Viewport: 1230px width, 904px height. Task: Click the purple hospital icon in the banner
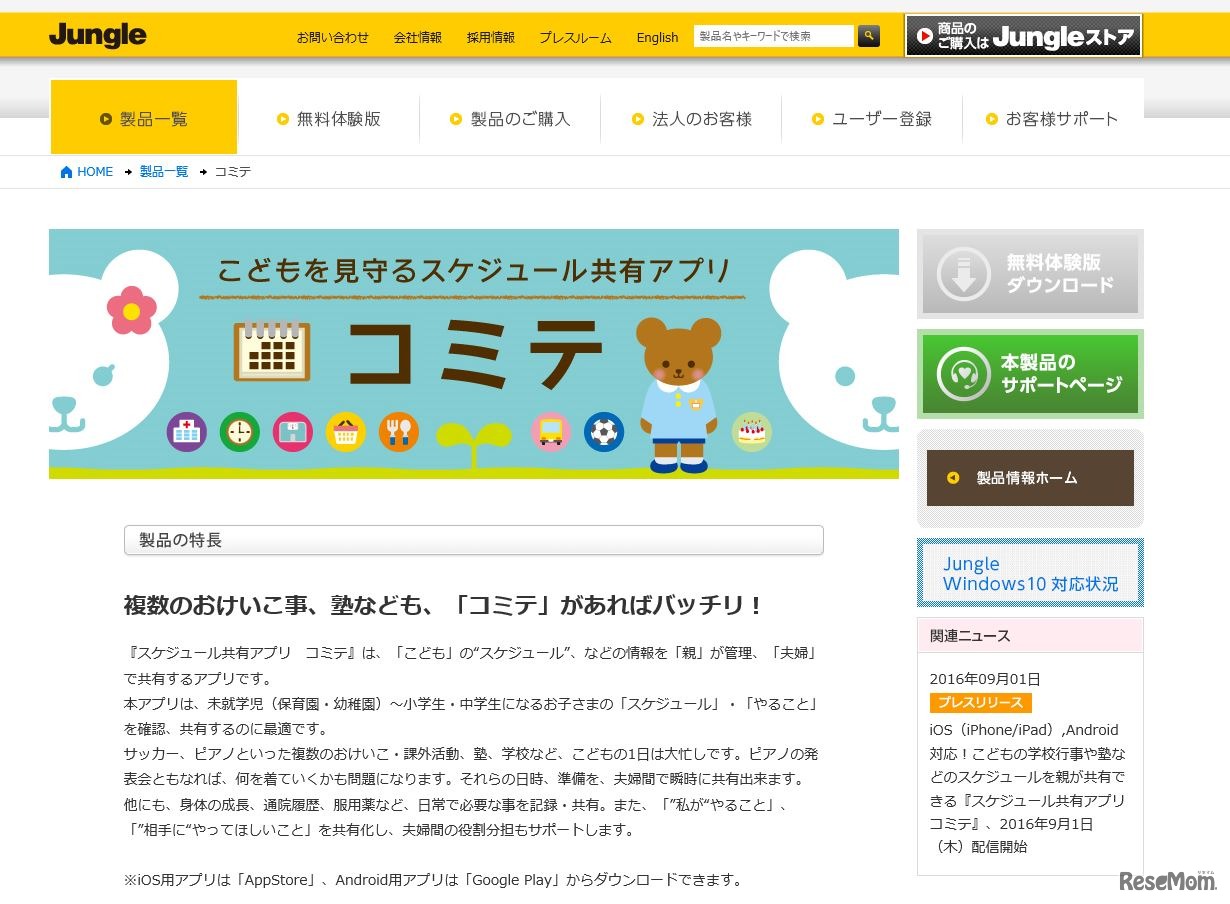coord(187,432)
